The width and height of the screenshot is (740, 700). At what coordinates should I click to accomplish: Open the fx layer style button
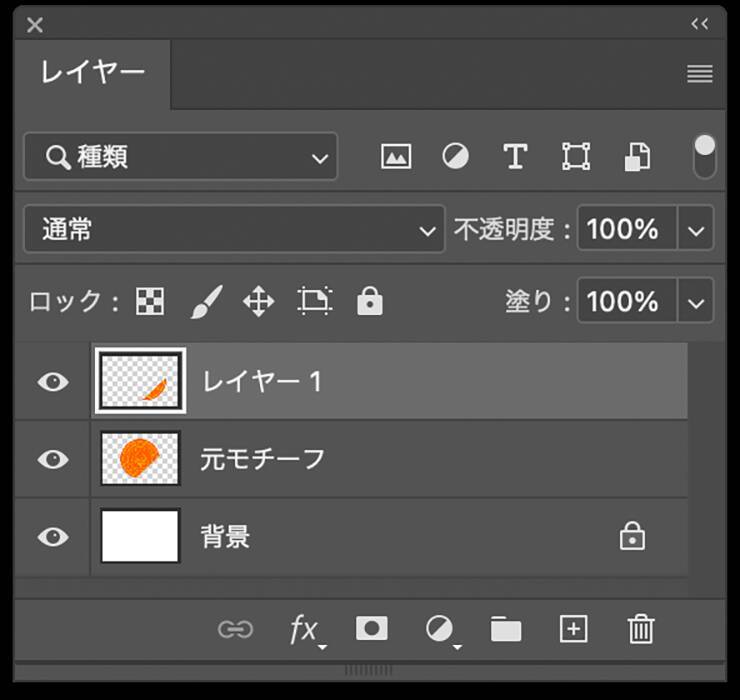point(305,629)
